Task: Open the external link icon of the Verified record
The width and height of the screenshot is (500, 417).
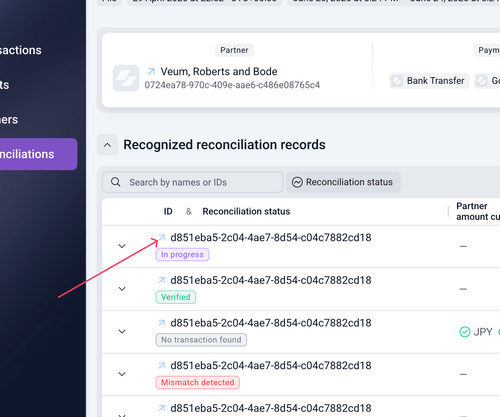Action: (162, 280)
